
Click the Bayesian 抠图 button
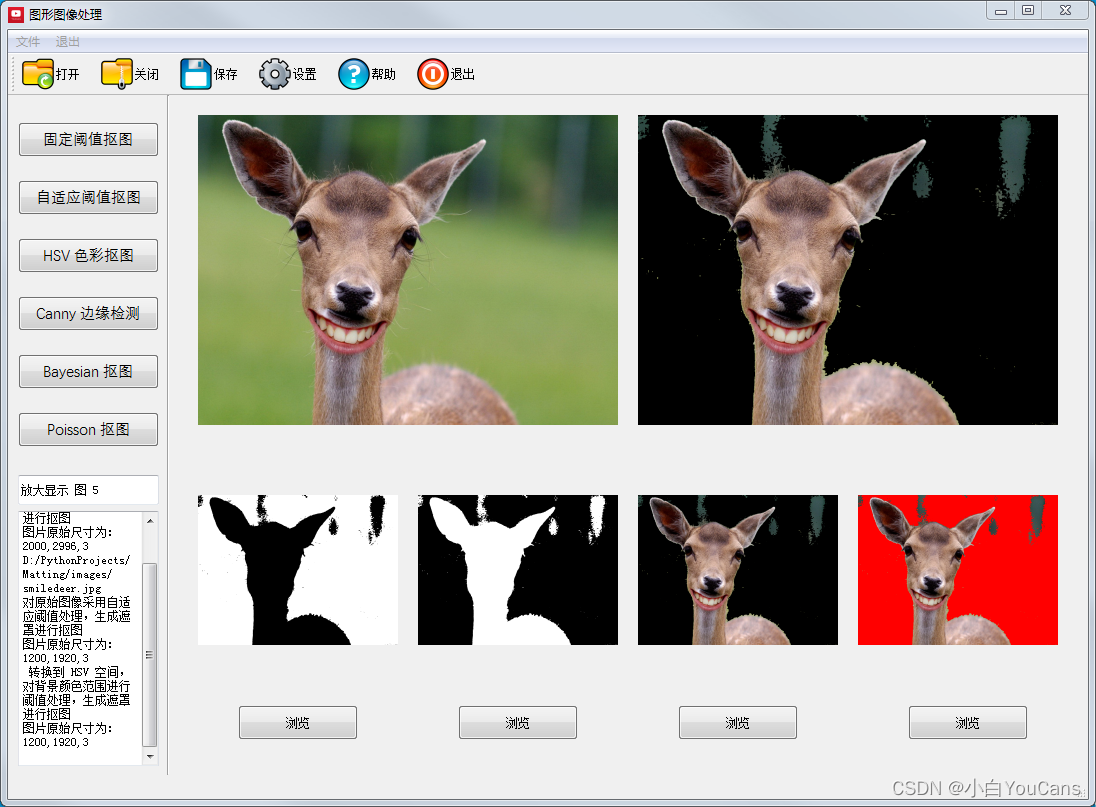(x=88, y=371)
